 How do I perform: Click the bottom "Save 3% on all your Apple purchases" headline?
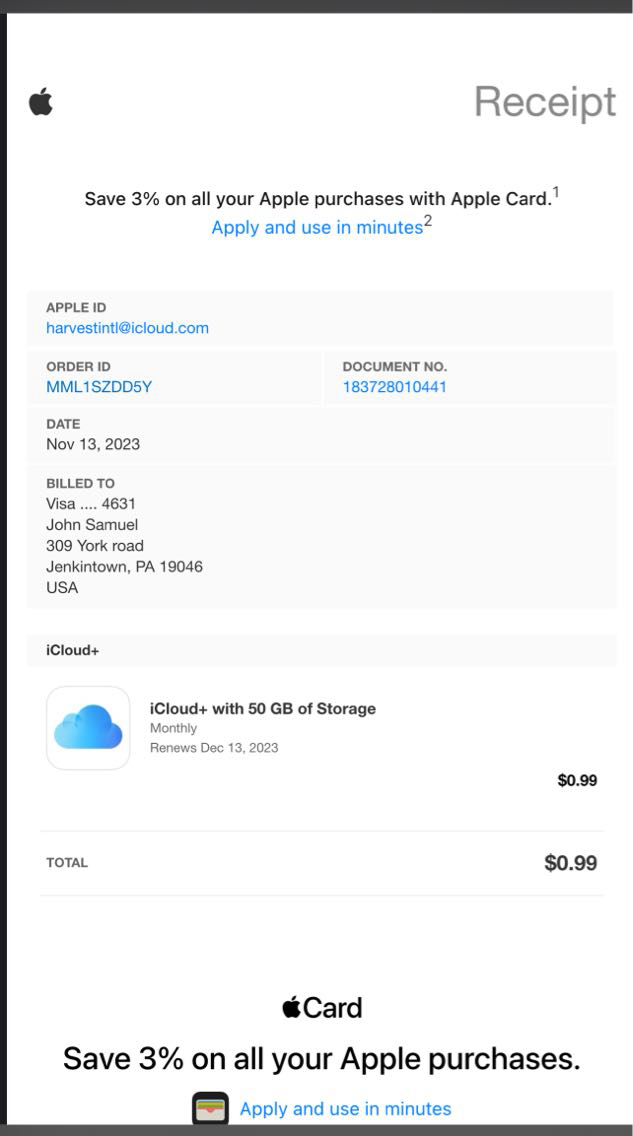(321, 1058)
